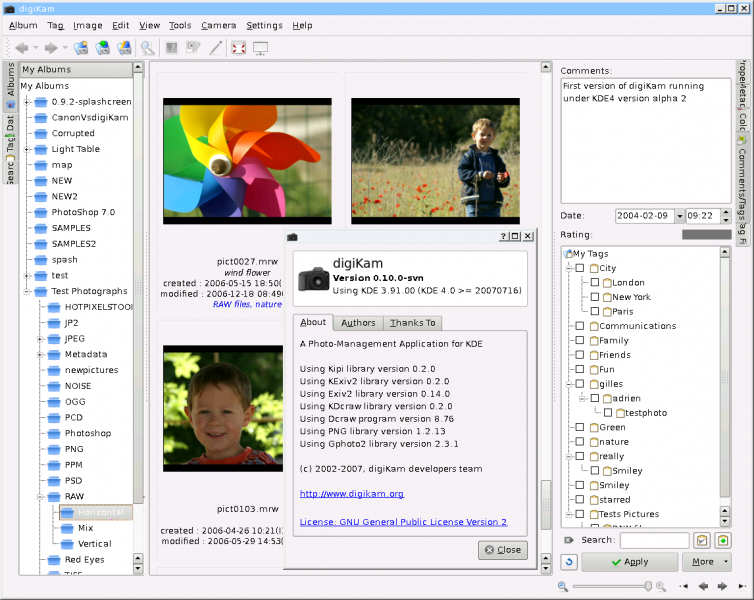Click the checkmark clipboard icon next to tag search

point(702,540)
